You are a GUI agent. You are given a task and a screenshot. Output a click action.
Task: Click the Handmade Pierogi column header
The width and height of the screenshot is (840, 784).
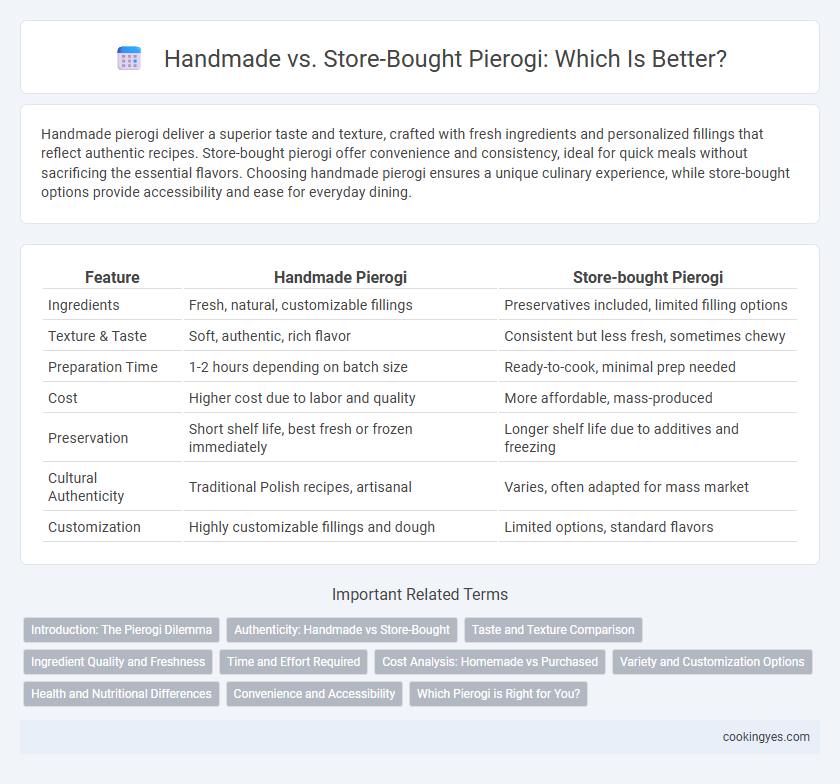(340, 277)
